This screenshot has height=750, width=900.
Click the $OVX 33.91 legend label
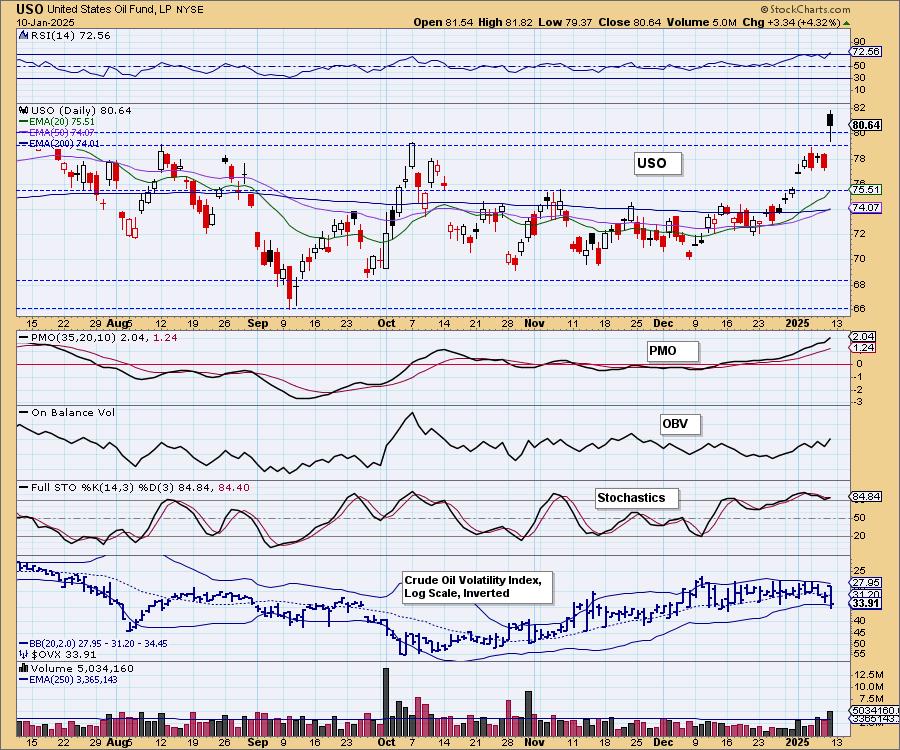click(58, 654)
